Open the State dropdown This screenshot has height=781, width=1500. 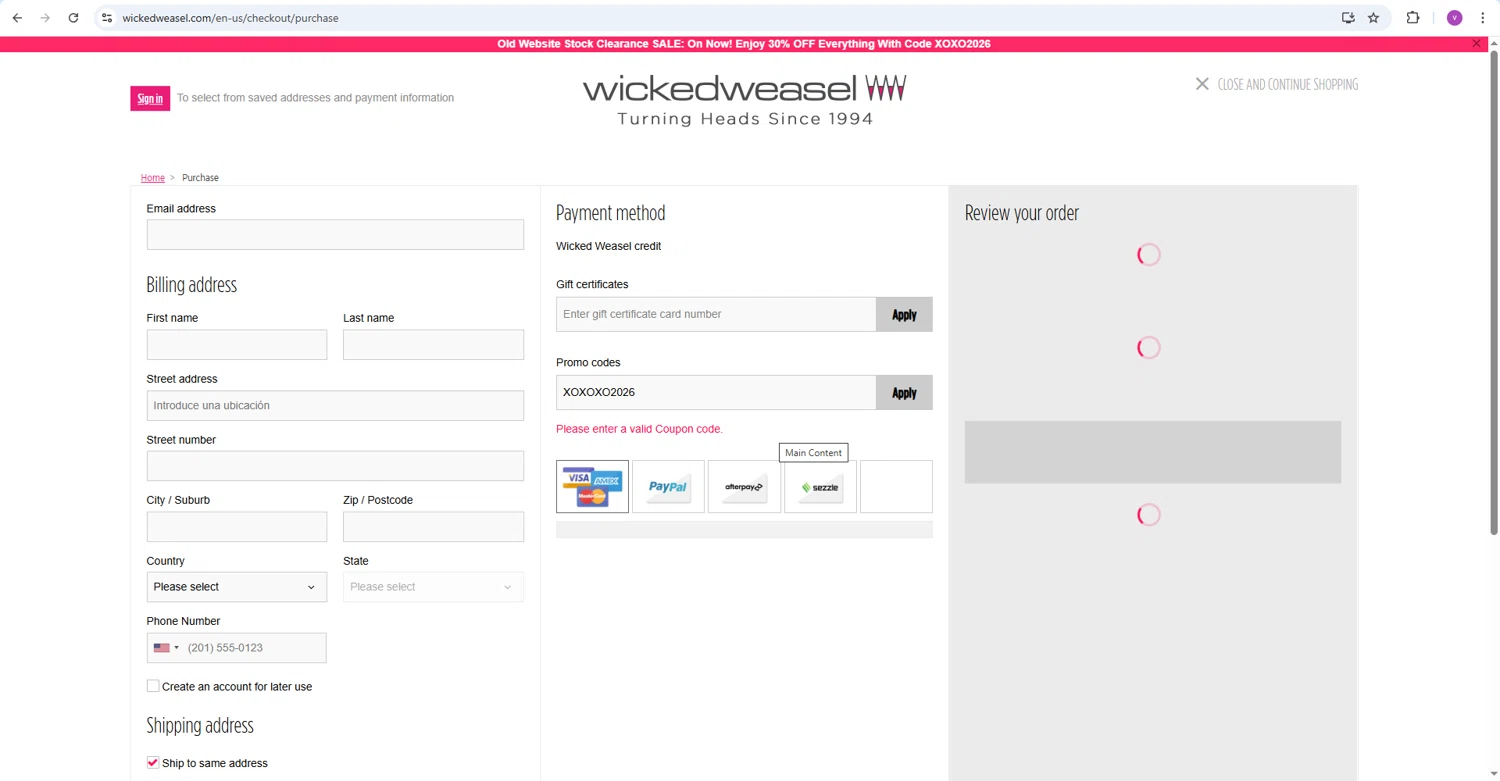[x=433, y=587]
